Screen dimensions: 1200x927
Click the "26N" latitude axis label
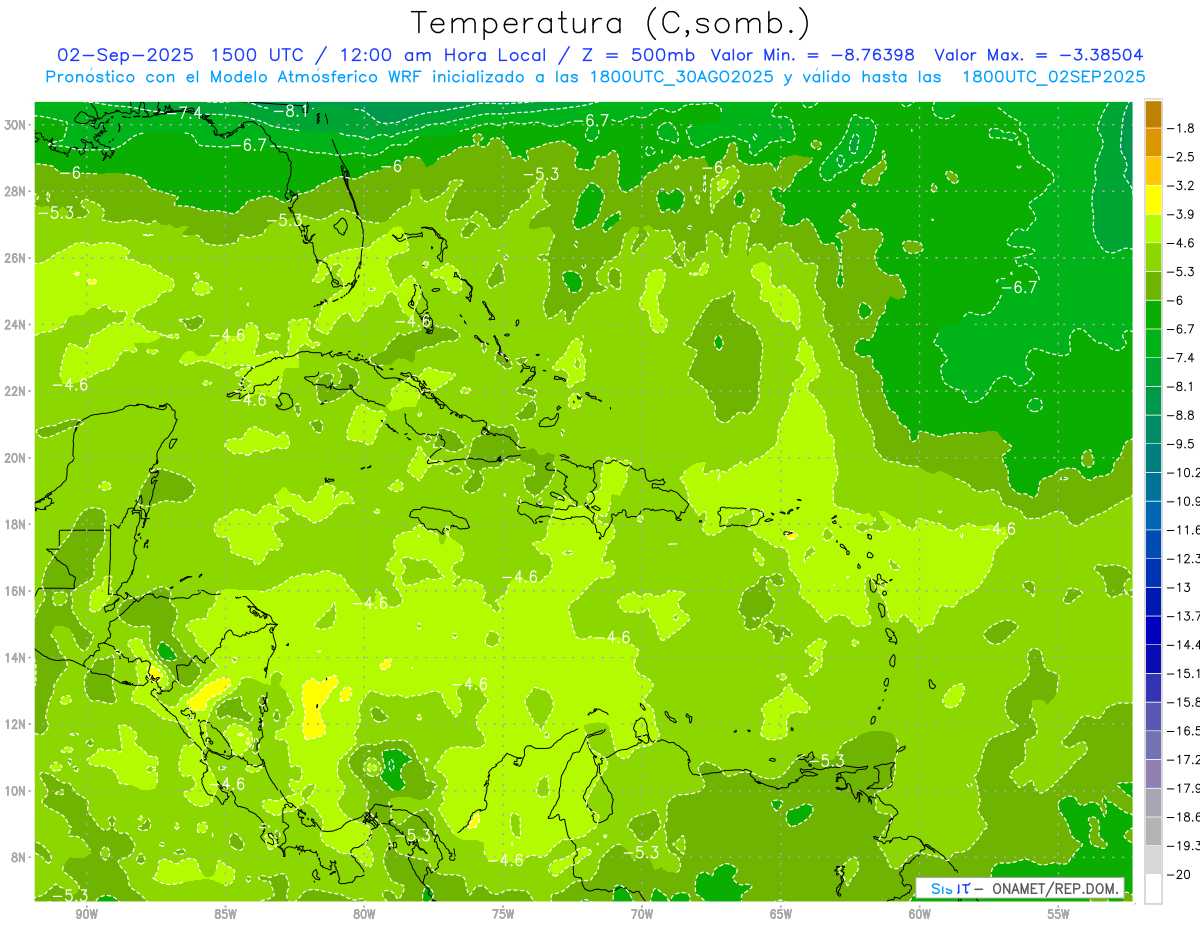[16, 258]
